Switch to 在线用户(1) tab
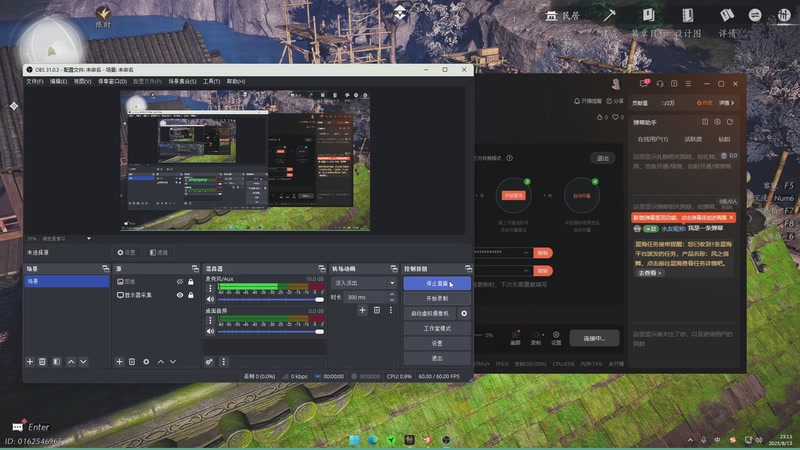800x450 pixels. 653,139
